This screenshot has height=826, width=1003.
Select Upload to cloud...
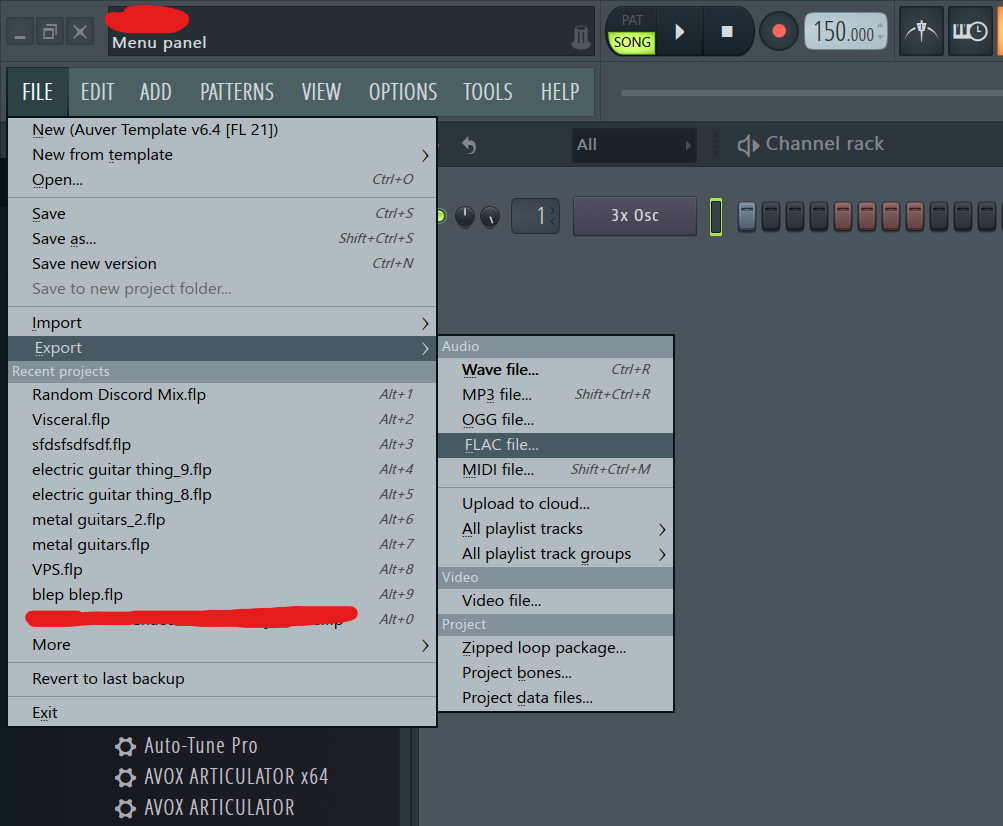(x=555, y=504)
